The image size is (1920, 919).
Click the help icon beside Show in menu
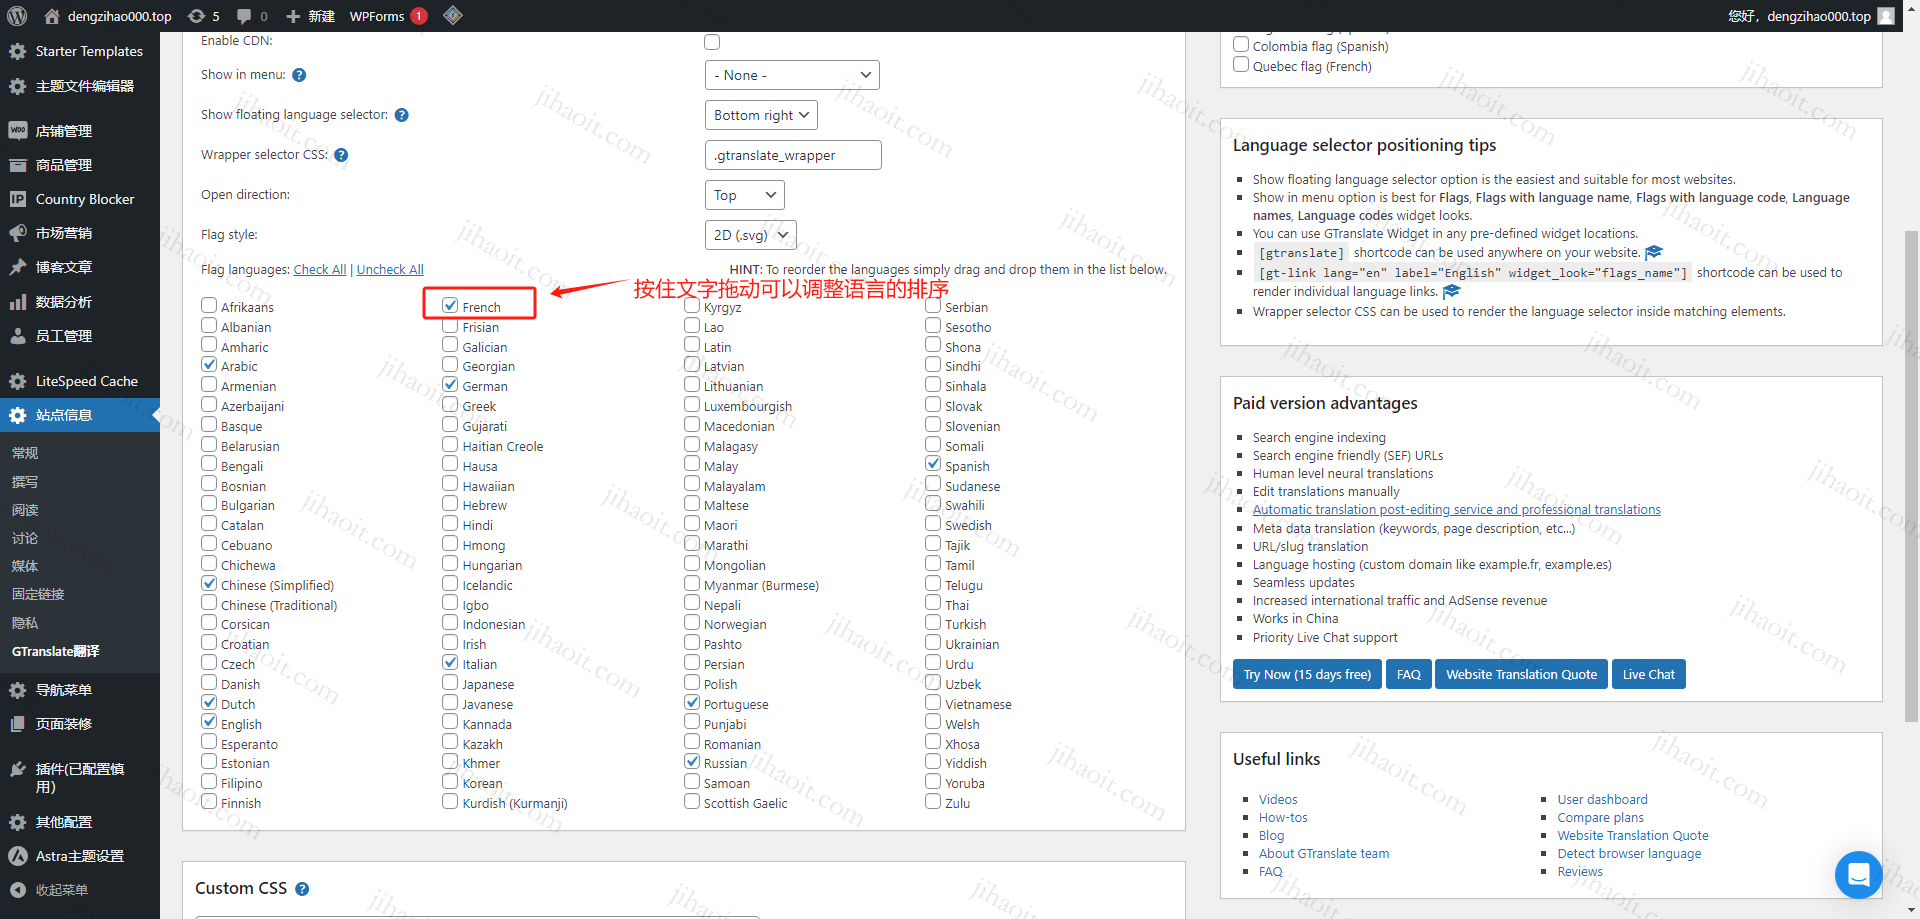pyautogui.click(x=299, y=75)
